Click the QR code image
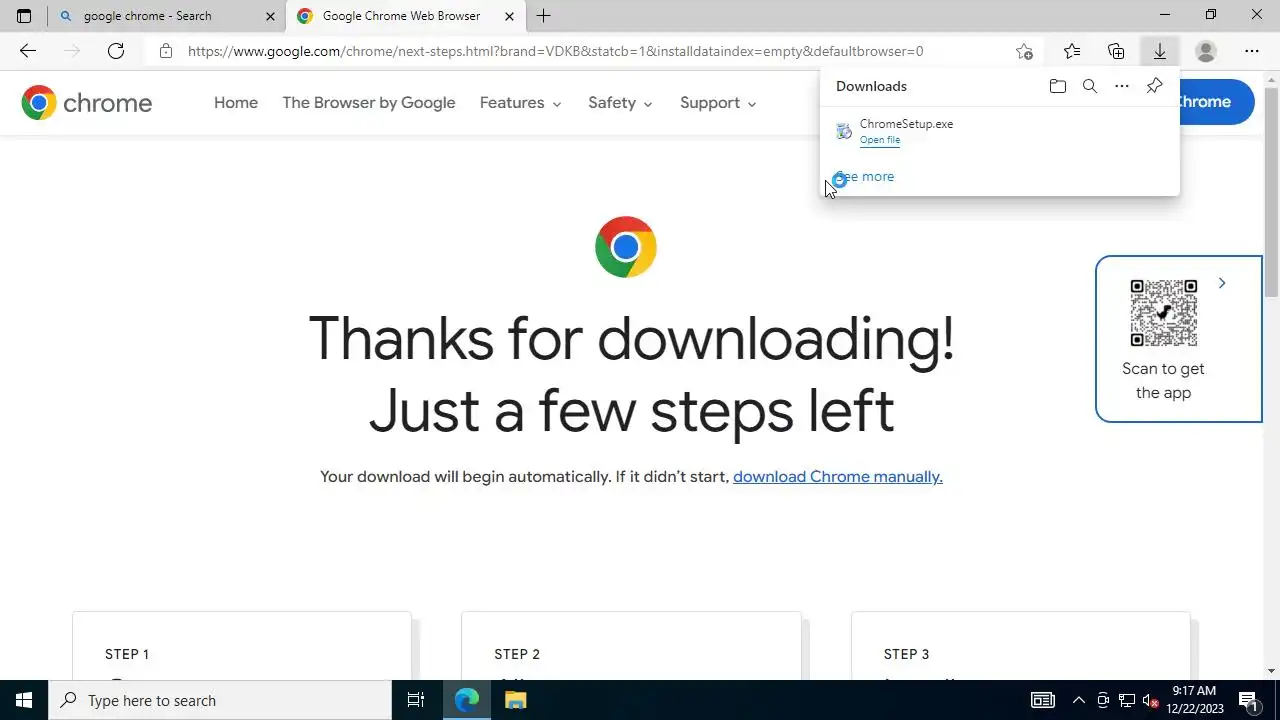 pos(1163,313)
